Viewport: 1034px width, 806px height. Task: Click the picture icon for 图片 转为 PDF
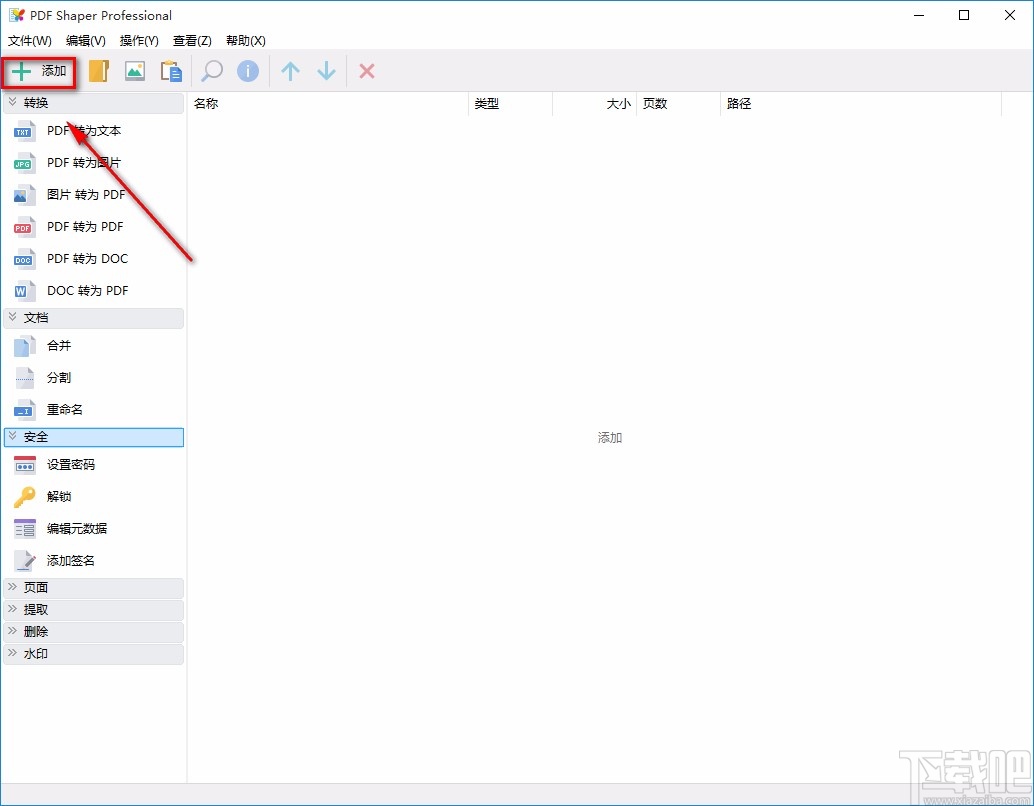click(24, 195)
